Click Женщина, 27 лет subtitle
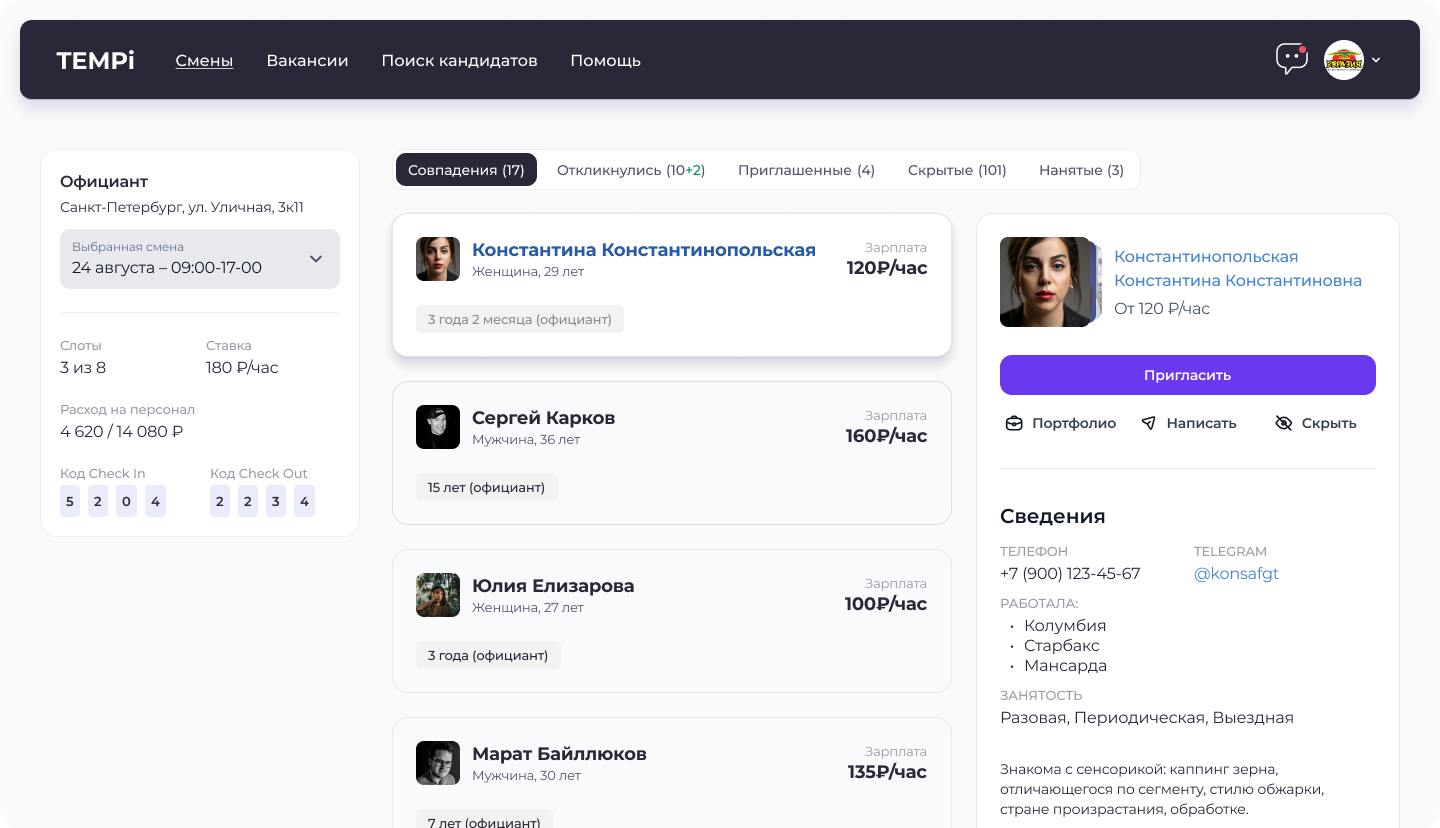1440x828 pixels. [528, 608]
